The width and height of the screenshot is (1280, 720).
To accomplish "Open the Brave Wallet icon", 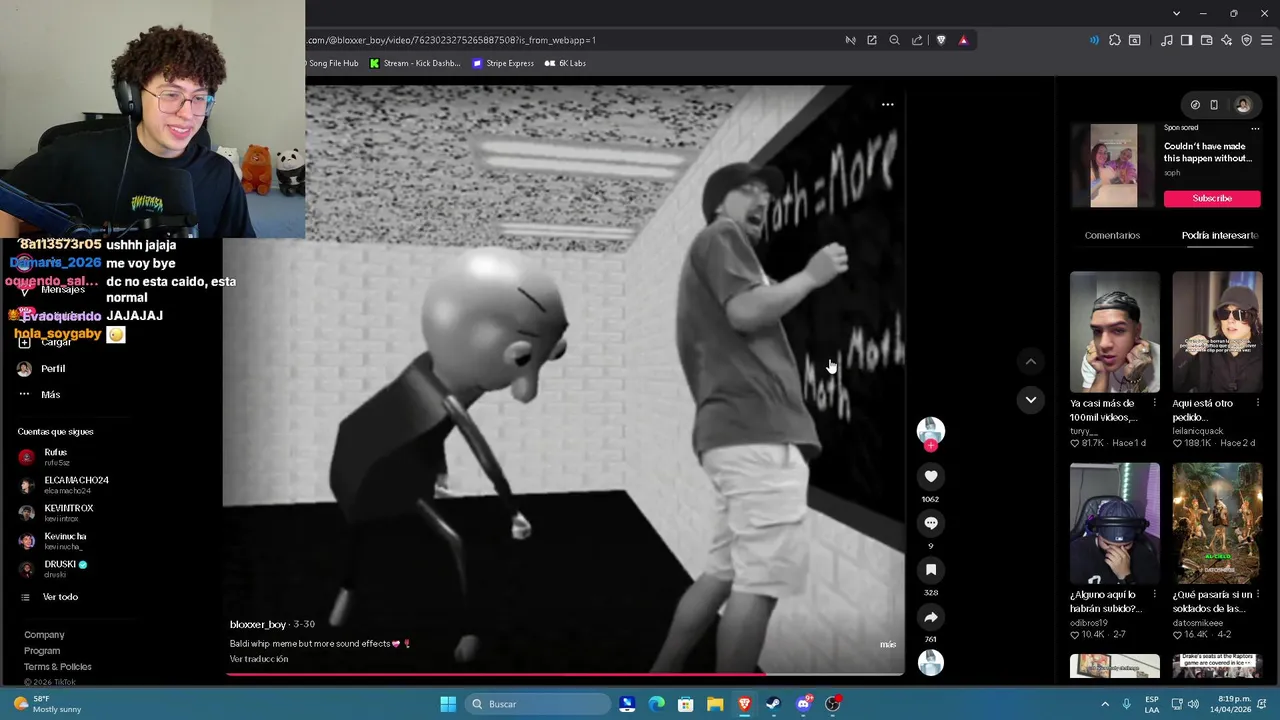I will pyautogui.click(x=1206, y=40).
